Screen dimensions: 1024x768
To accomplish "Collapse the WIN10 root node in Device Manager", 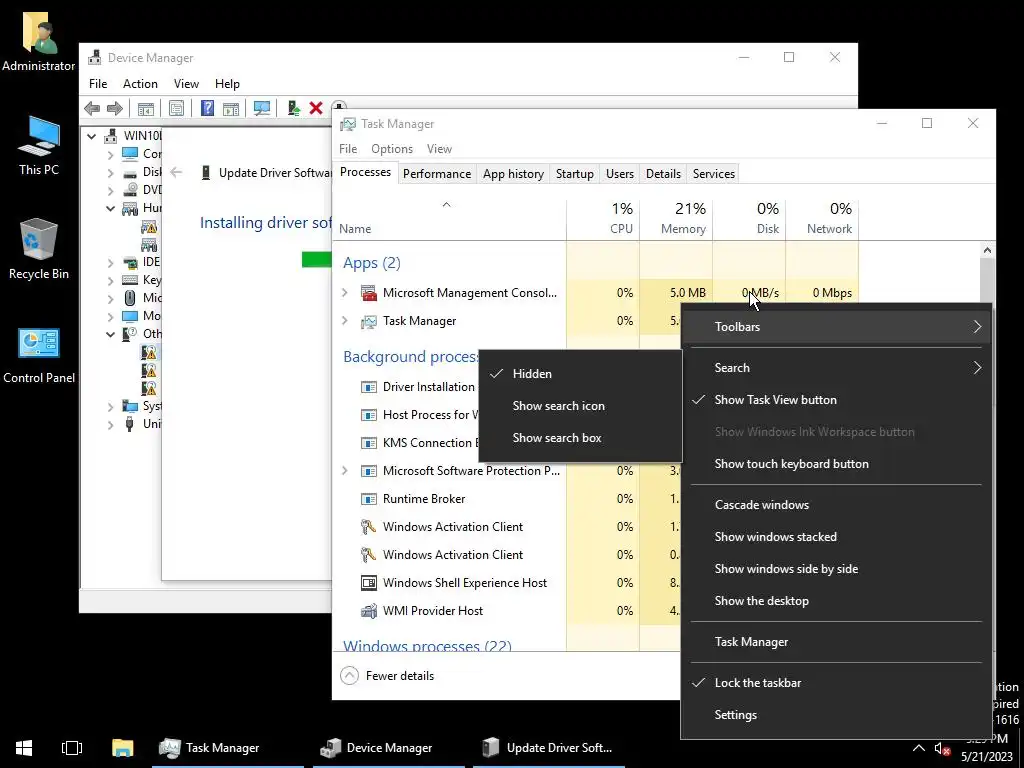I will click(x=92, y=136).
